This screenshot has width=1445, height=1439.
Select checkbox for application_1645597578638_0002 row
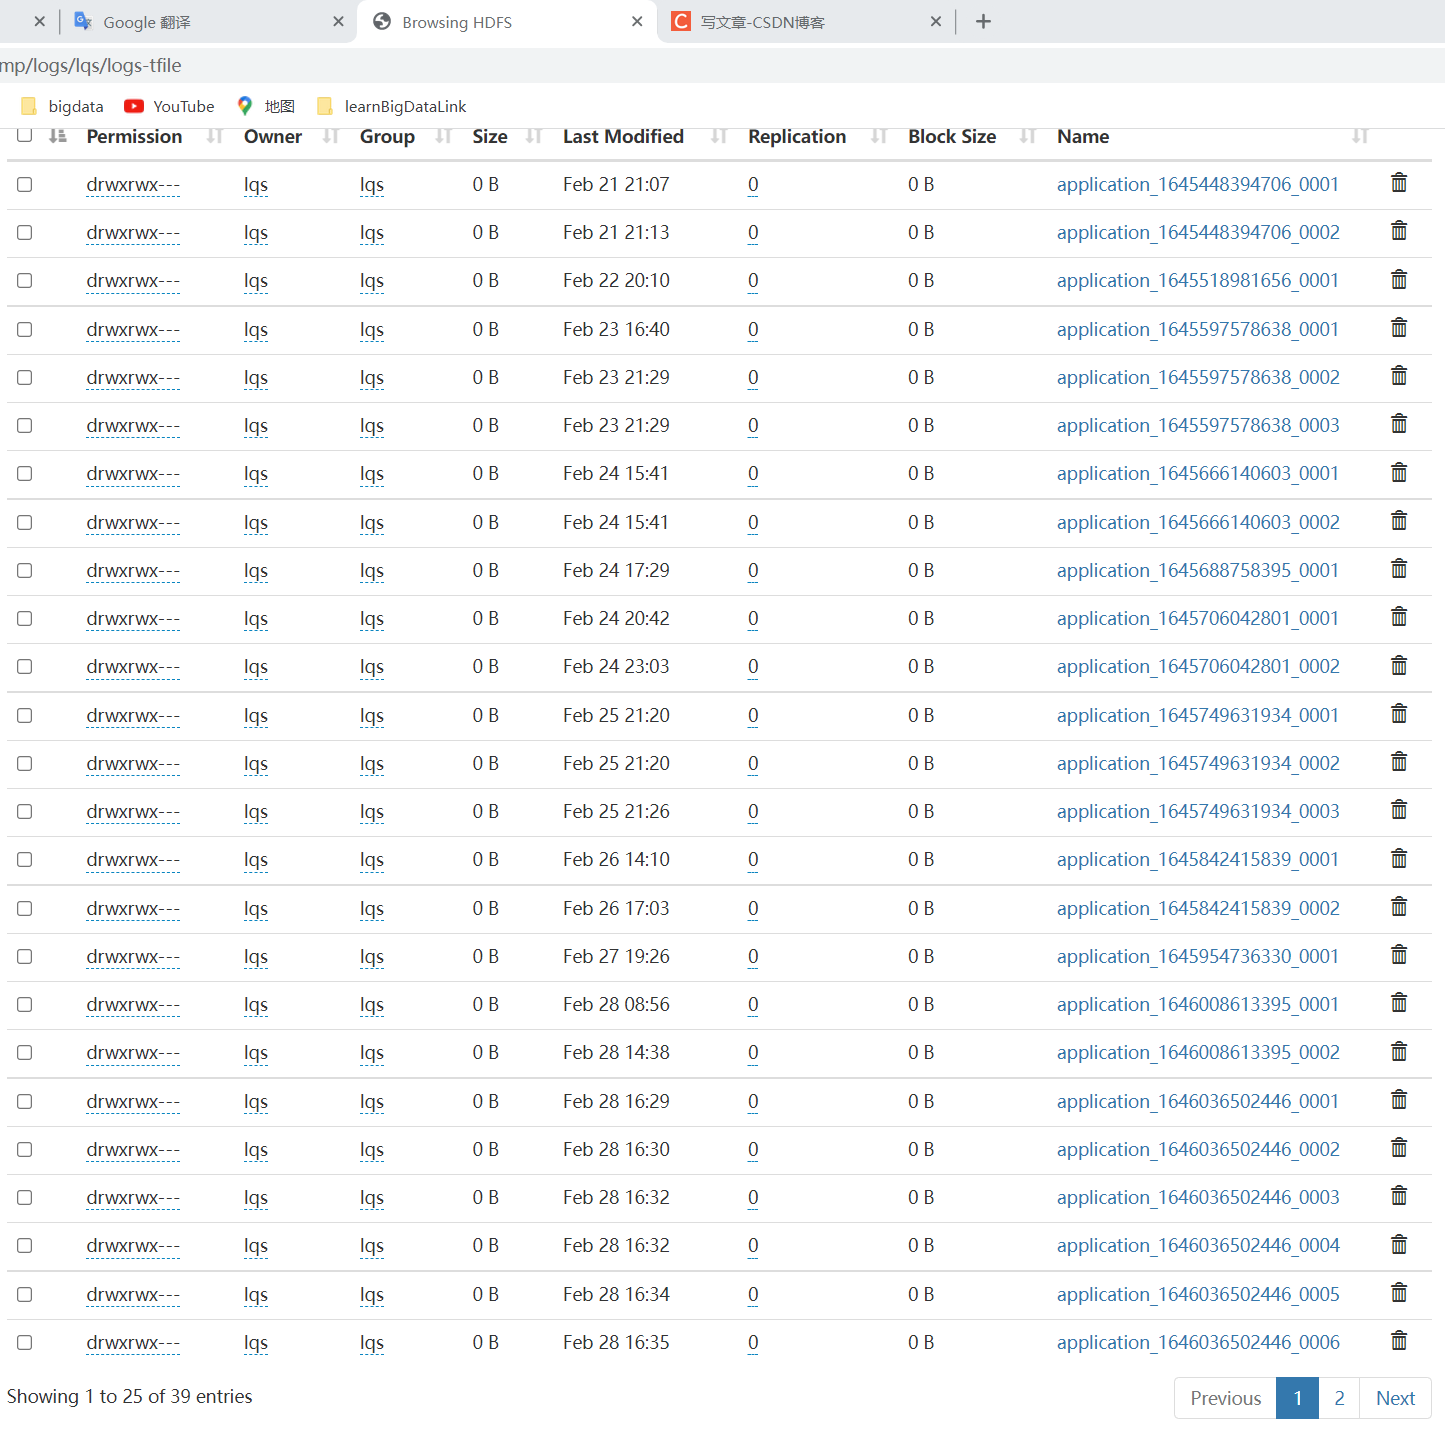pyautogui.click(x=25, y=377)
